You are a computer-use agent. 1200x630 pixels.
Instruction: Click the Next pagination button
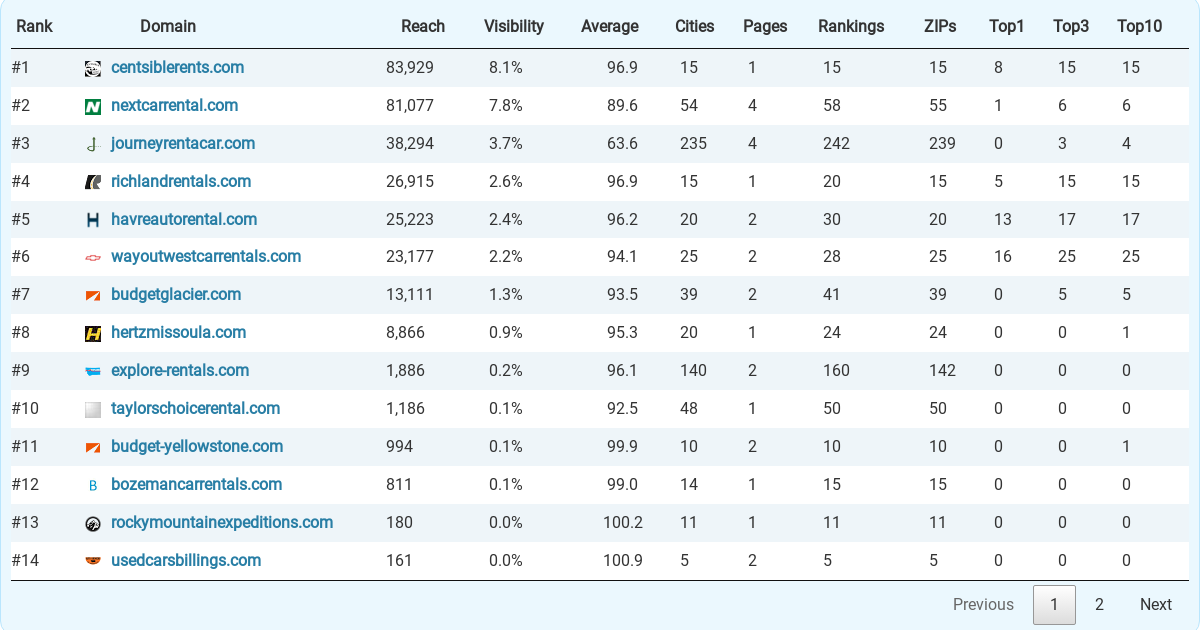point(1155,604)
